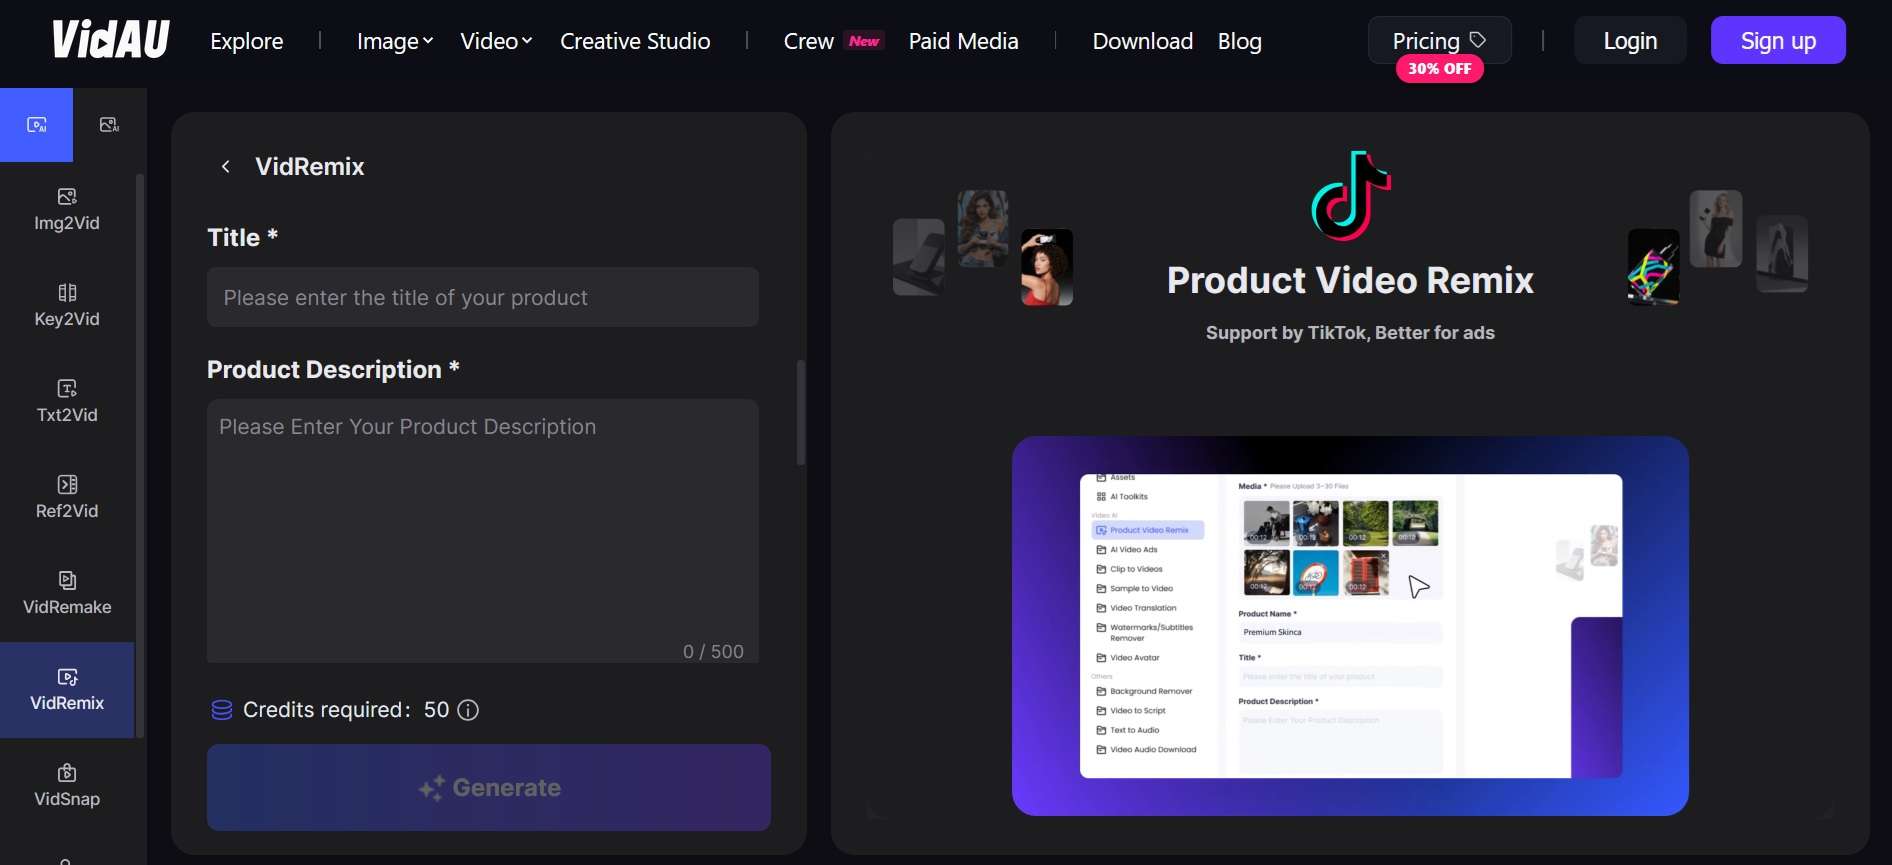Go to Paid Media

[963, 41]
